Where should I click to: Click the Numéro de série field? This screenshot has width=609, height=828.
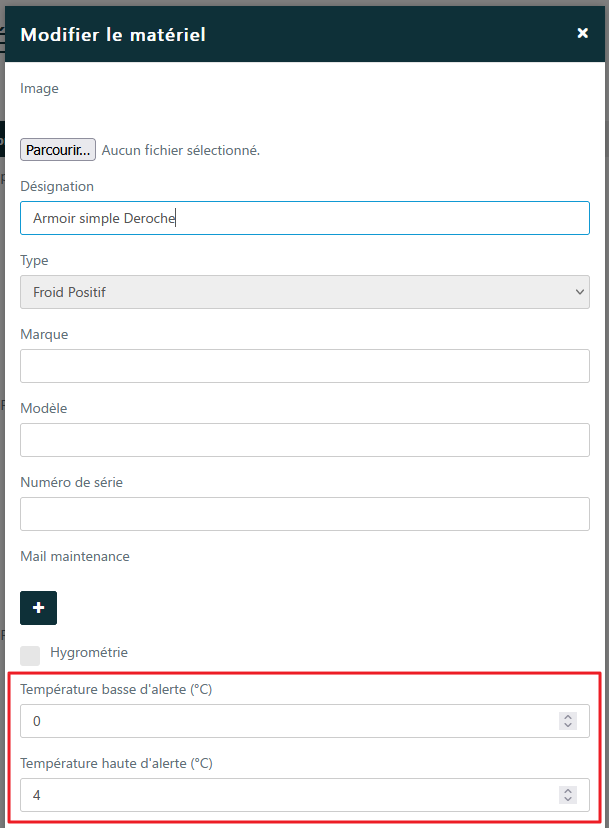[x=304, y=514]
